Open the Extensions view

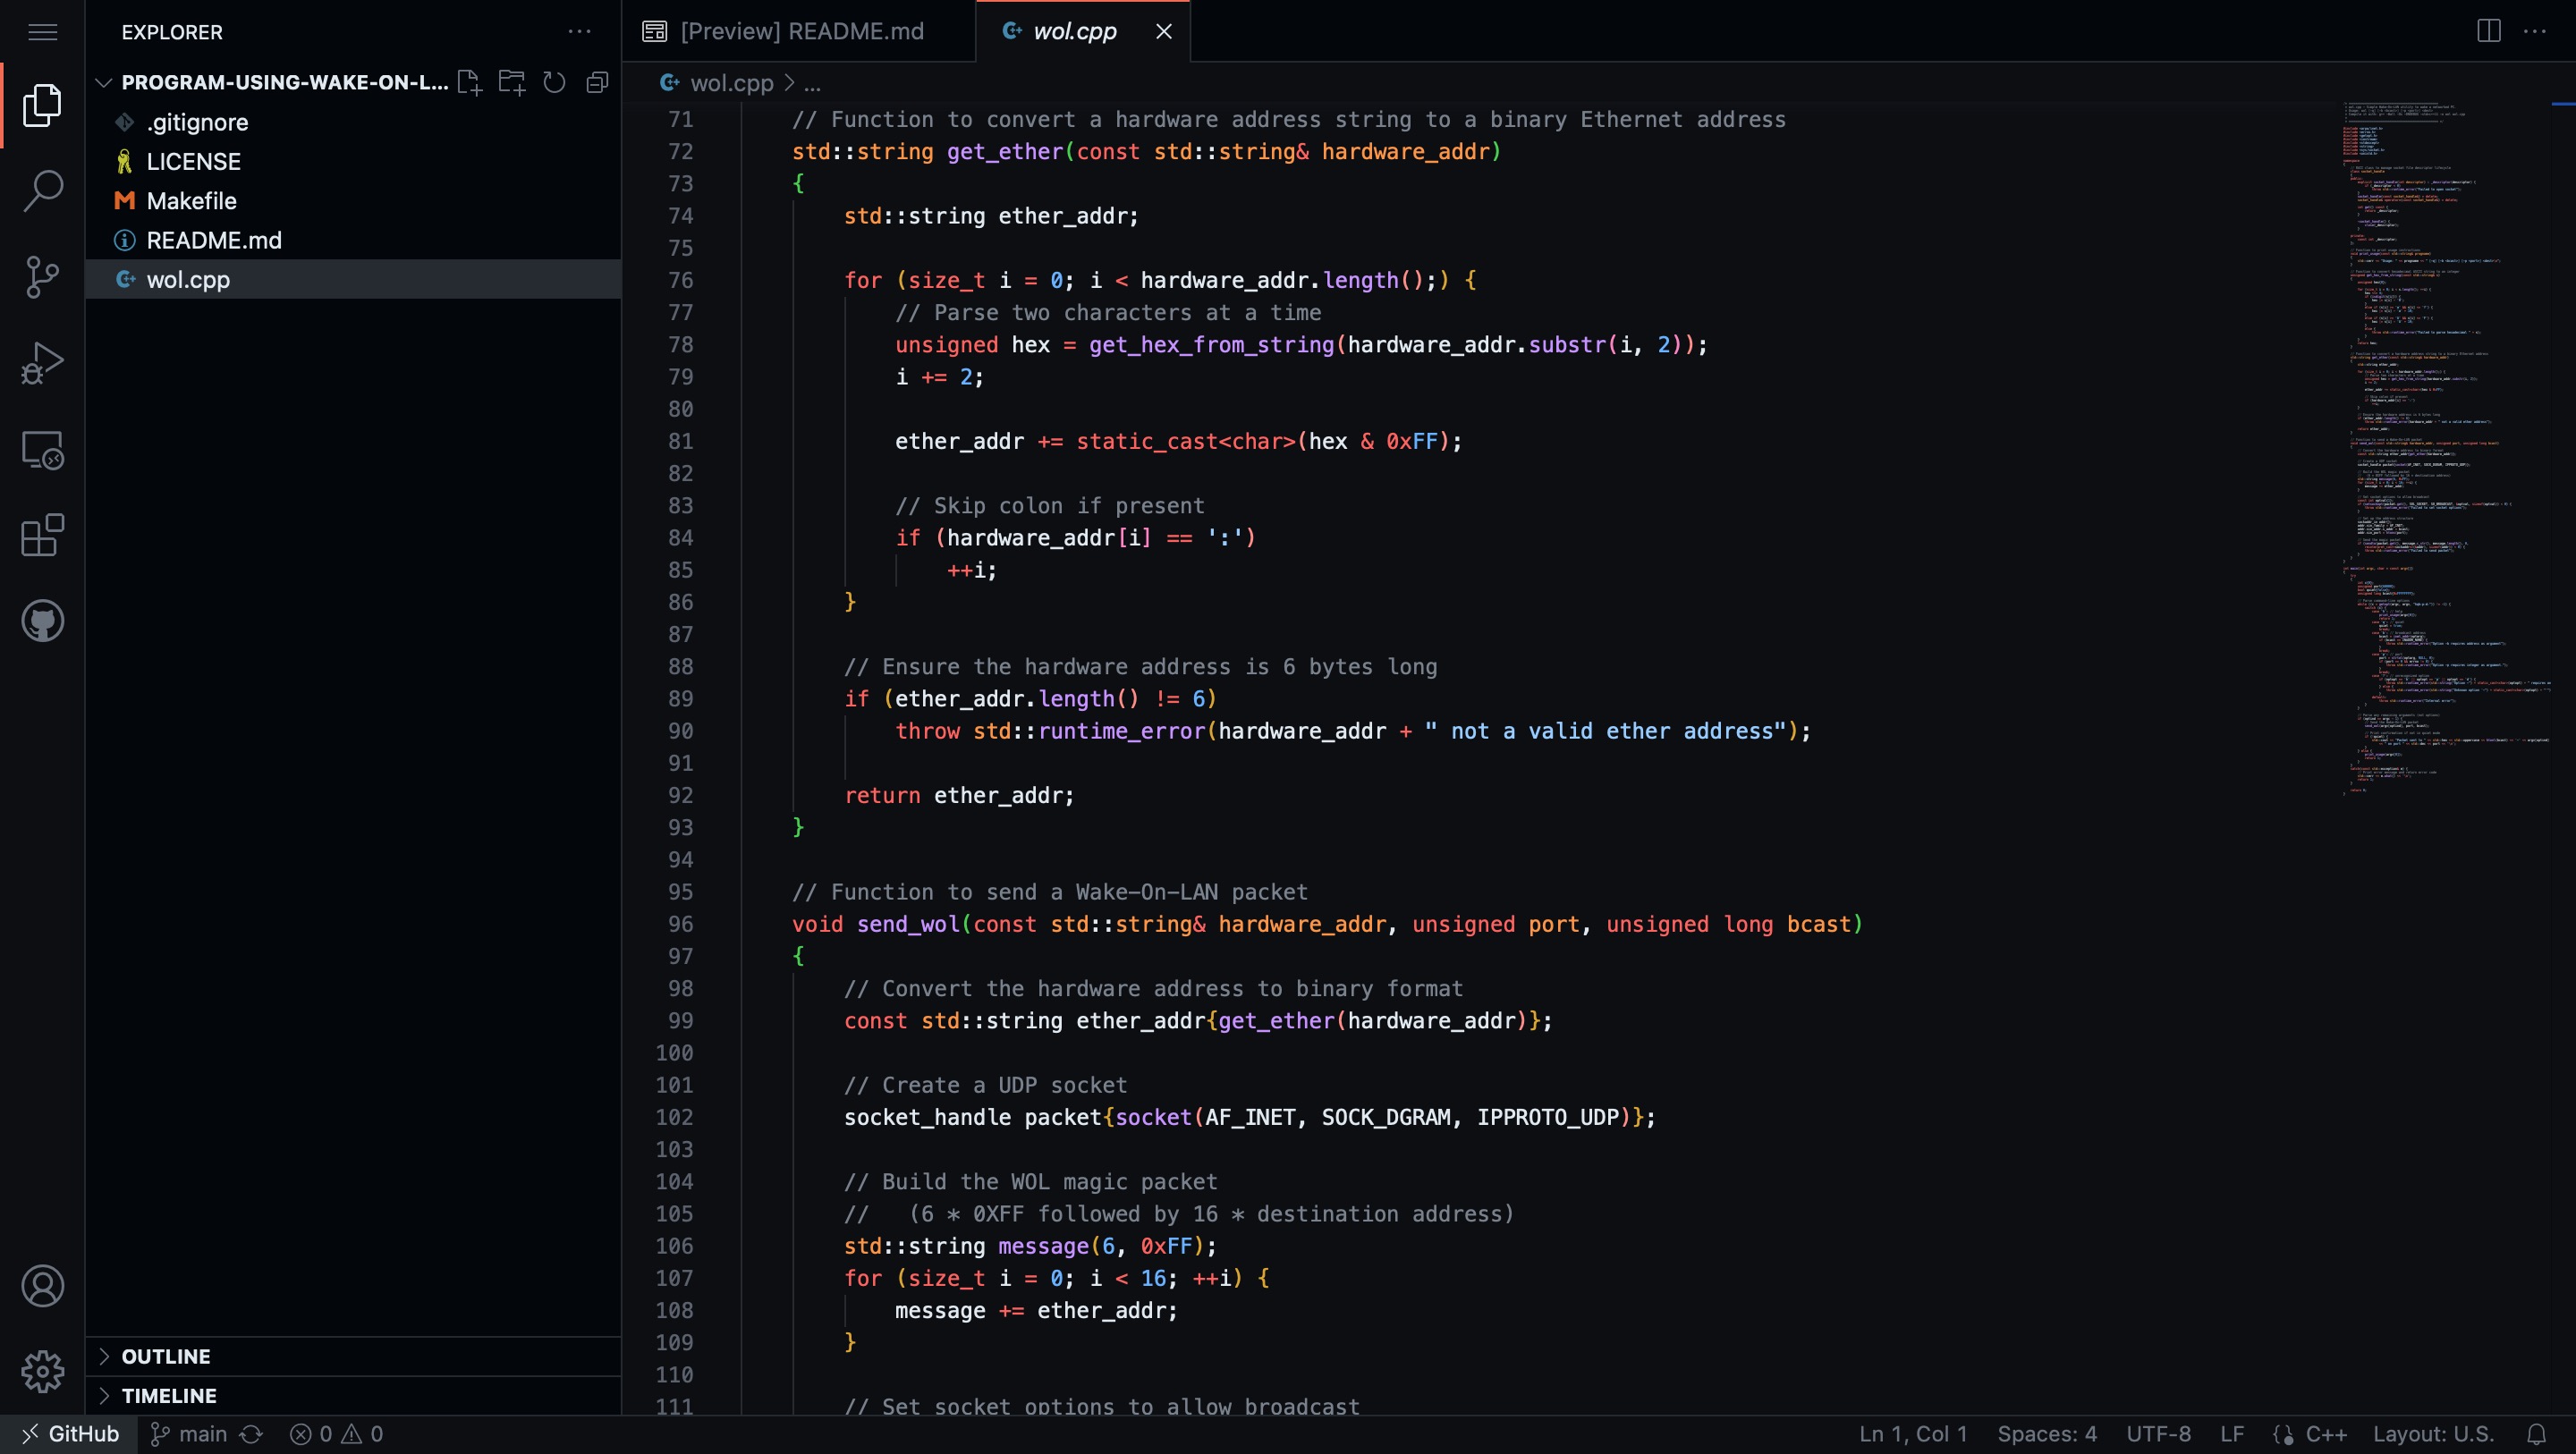click(x=42, y=536)
